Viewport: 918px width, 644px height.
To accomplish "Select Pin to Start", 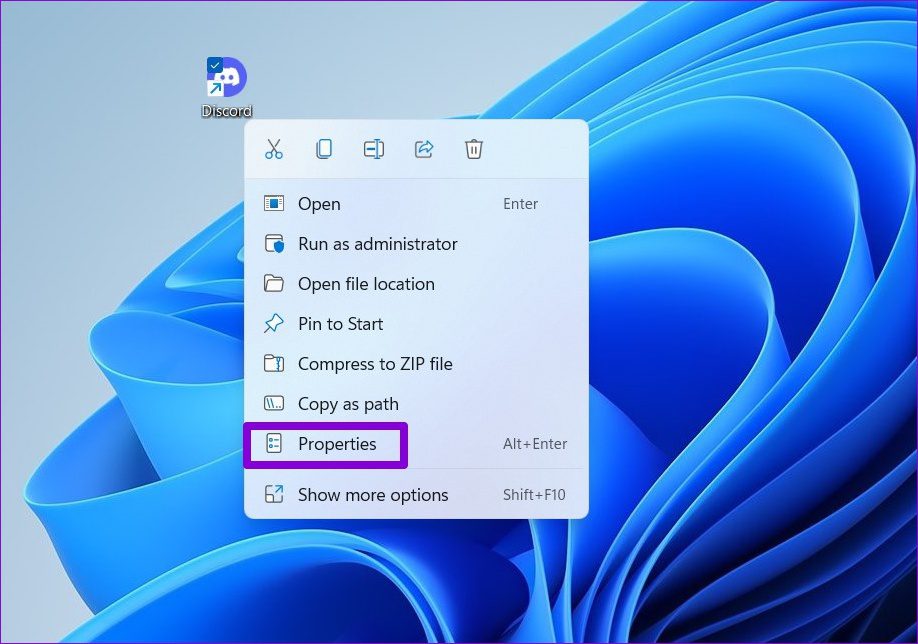I will 416,324.
